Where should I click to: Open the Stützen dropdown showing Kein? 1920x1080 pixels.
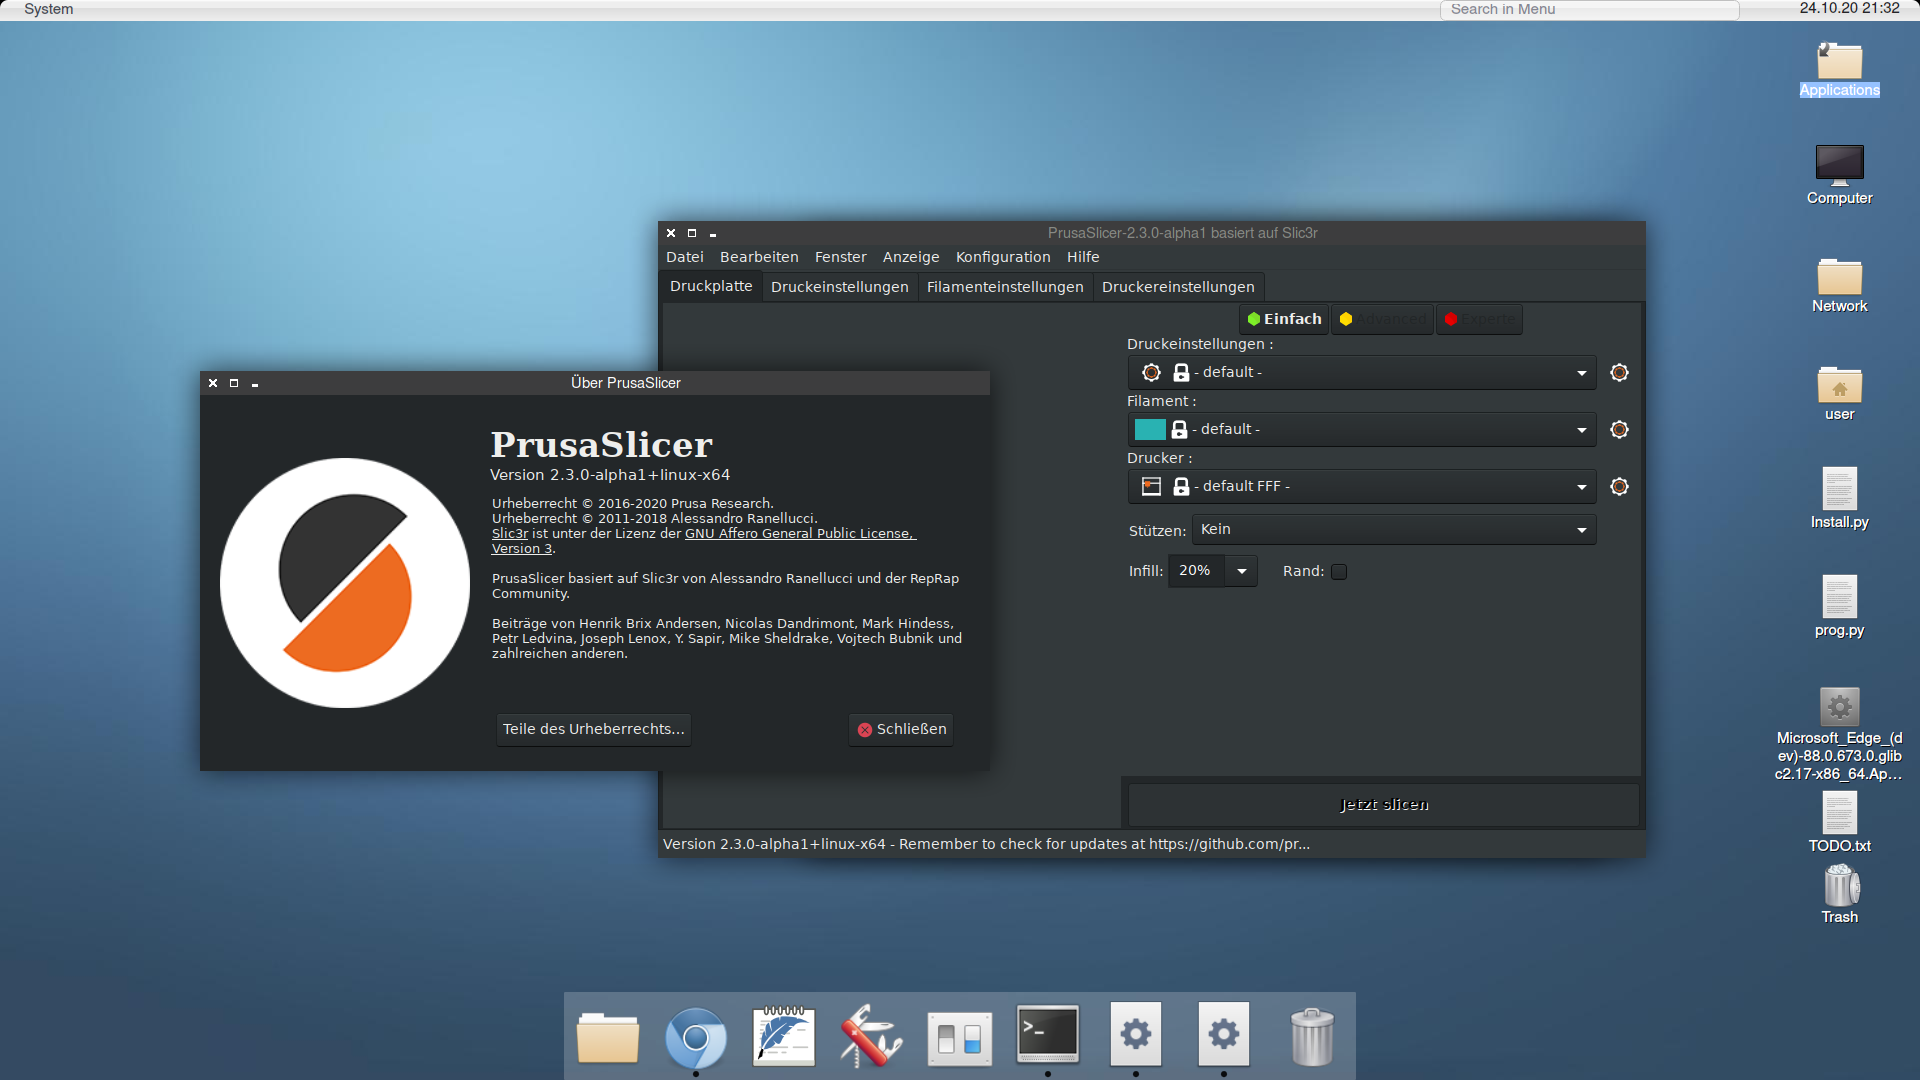coord(1394,530)
